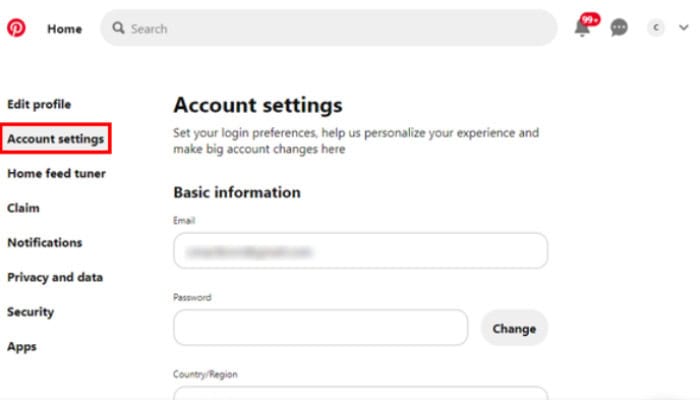Image resolution: width=700 pixels, height=400 pixels.
Task: Open Home feed tuner section
Action: 57,173
